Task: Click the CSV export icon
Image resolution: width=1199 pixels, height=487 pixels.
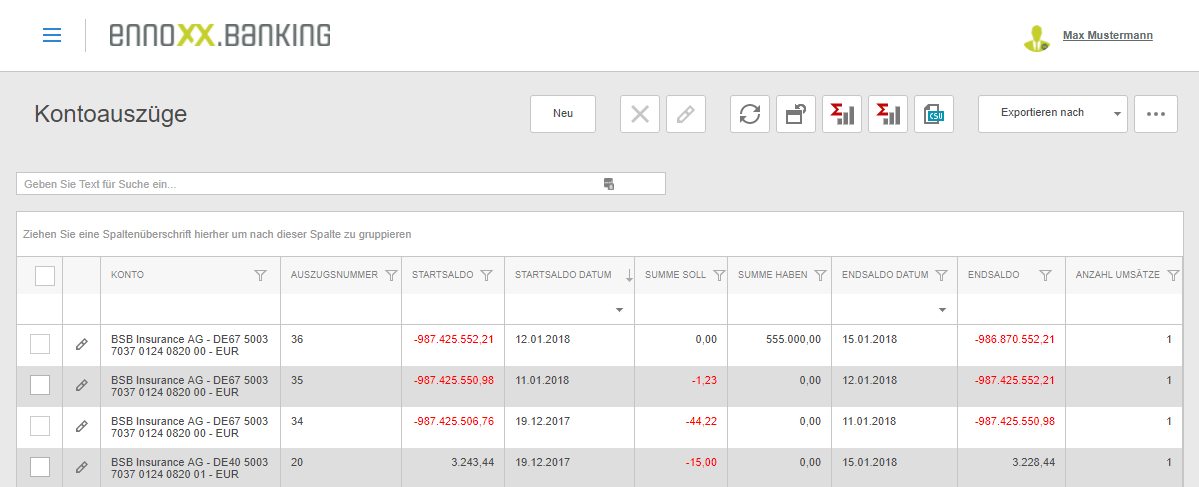Action: (934, 114)
